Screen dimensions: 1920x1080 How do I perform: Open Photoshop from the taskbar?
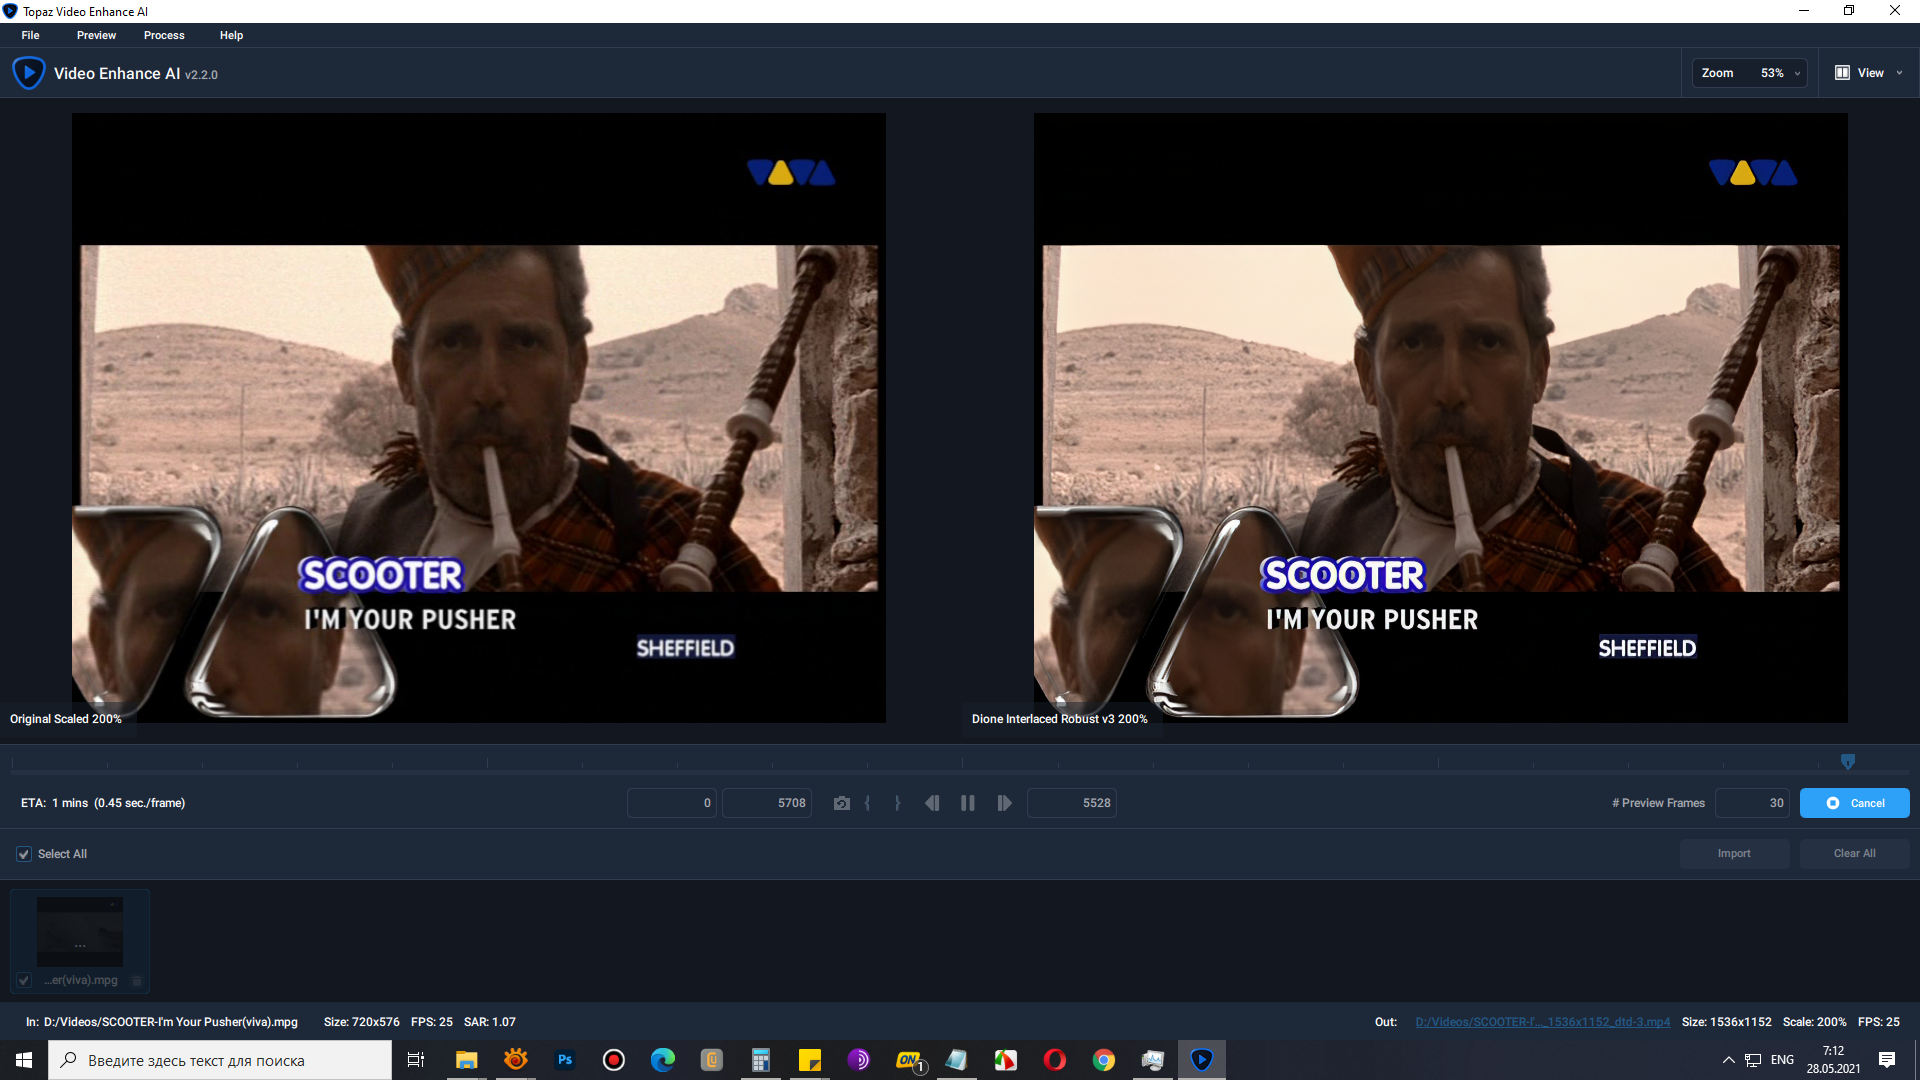pyautogui.click(x=565, y=1060)
